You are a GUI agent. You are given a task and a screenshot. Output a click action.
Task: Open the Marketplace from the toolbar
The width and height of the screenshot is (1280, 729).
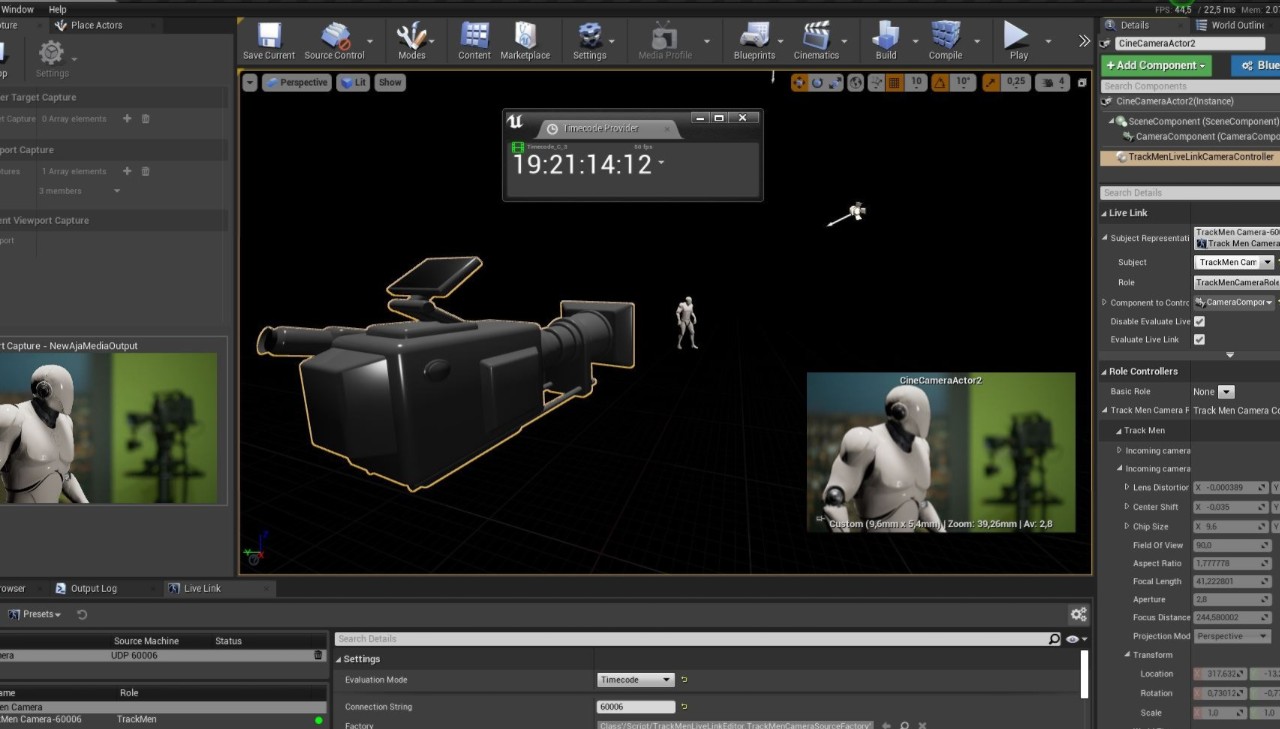[525, 37]
